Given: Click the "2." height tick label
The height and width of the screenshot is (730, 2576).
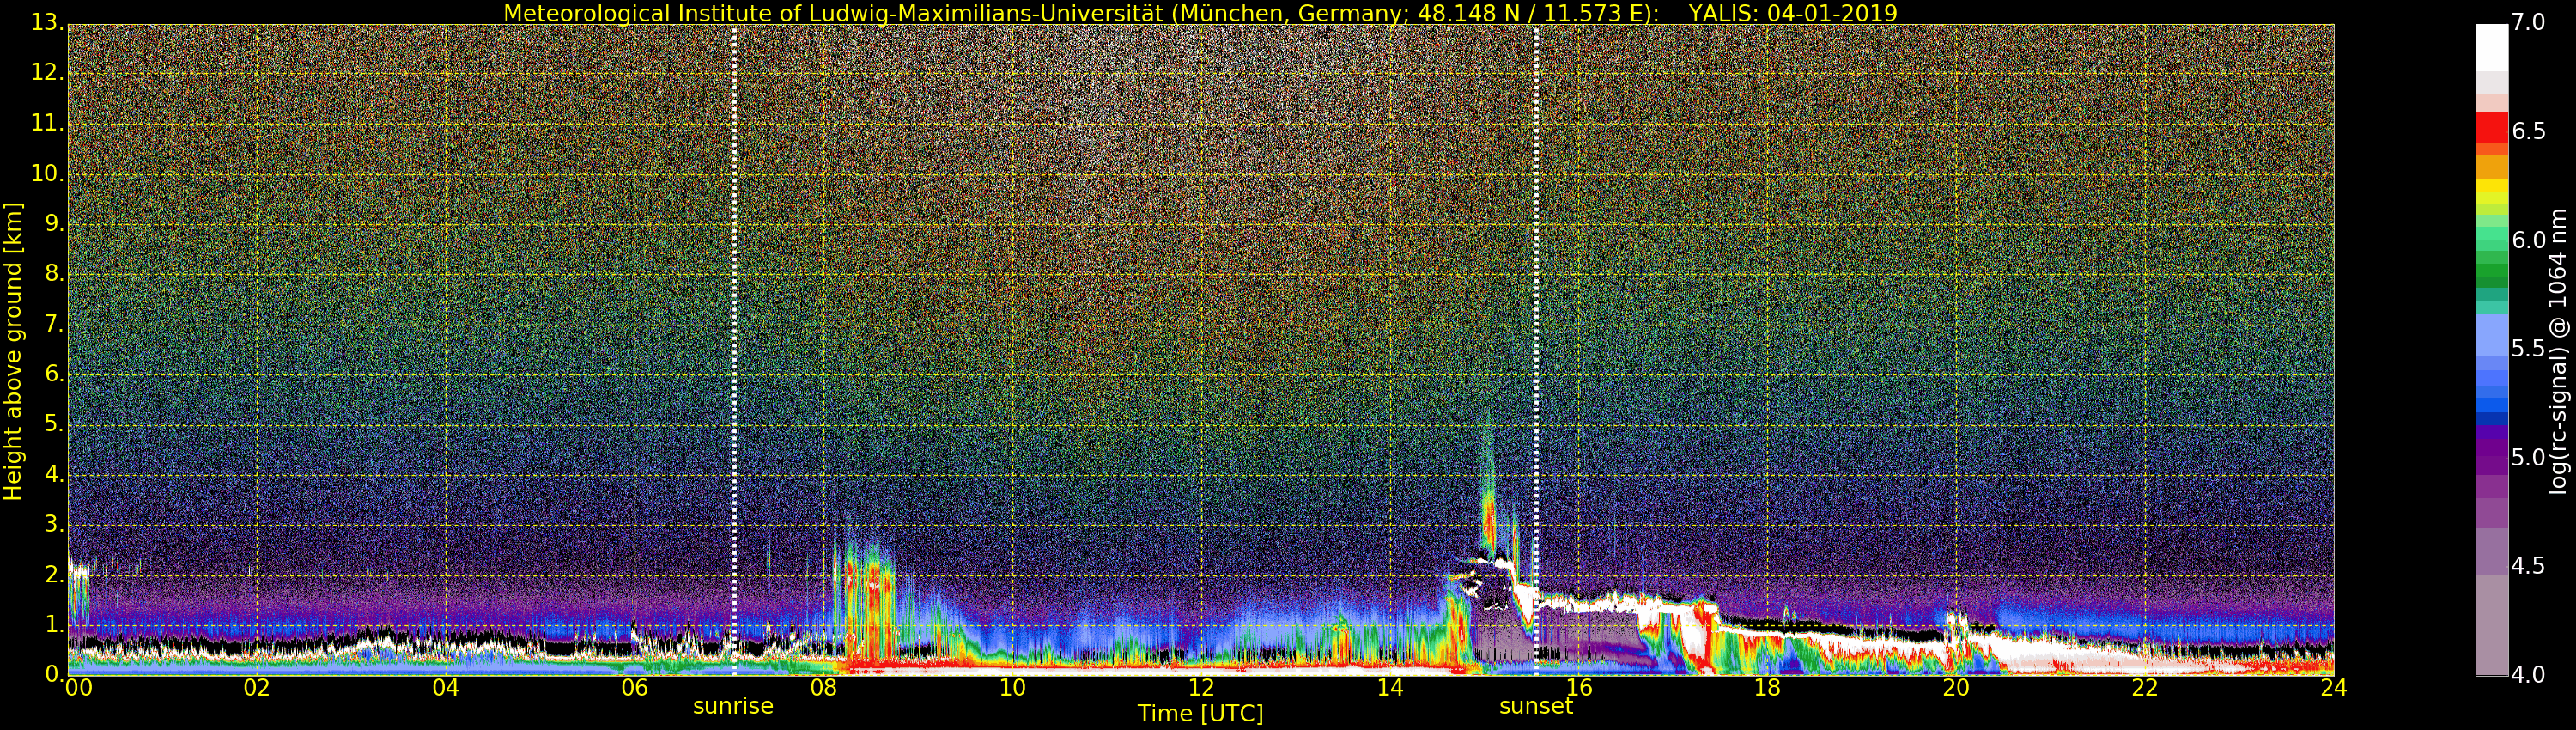Looking at the screenshot, I should [x=54, y=574].
